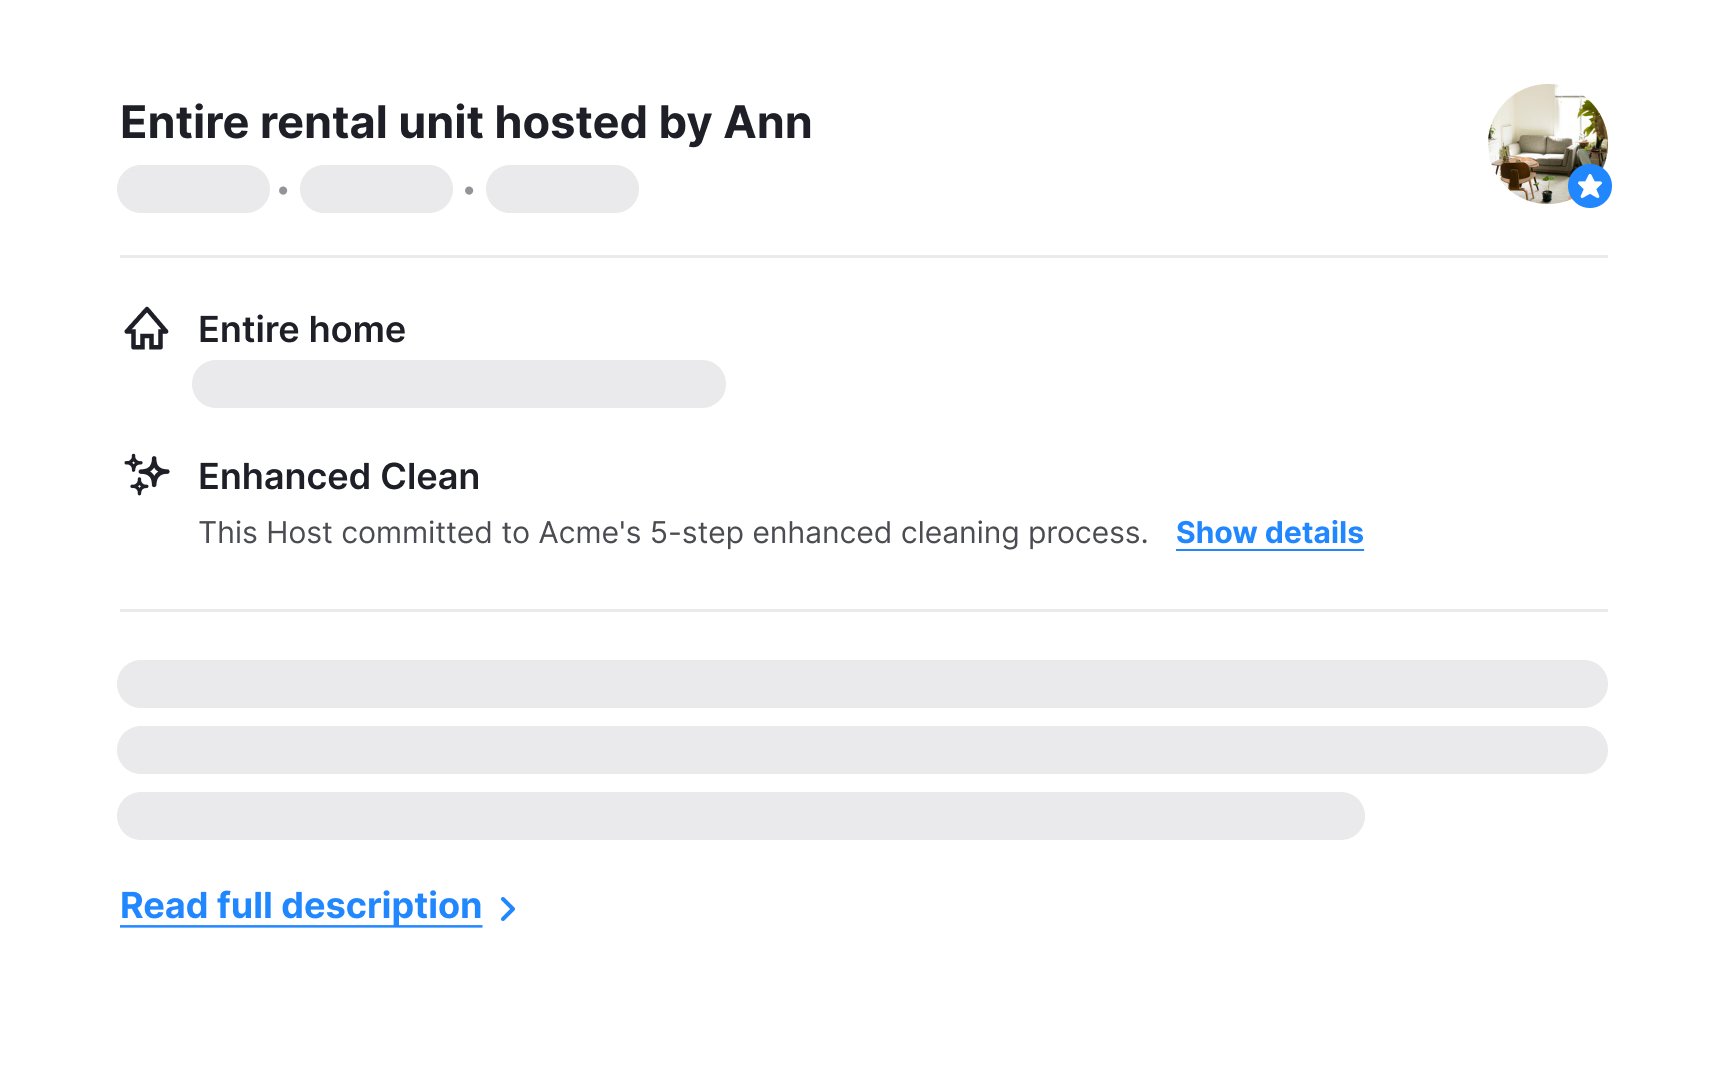
Task: Click the shortest, last description placeholder line
Action: tap(740, 816)
